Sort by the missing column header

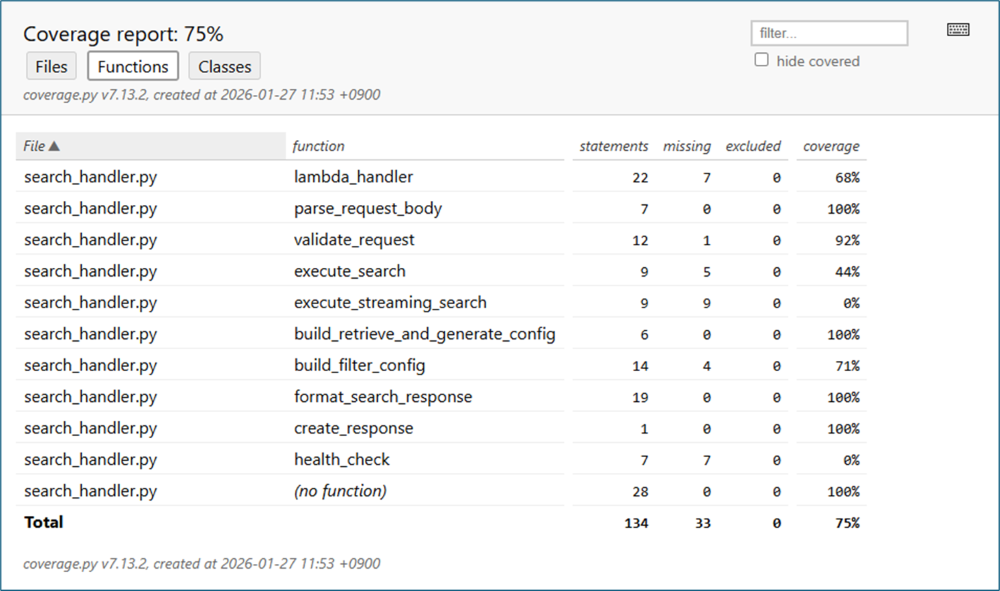(x=686, y=146)
